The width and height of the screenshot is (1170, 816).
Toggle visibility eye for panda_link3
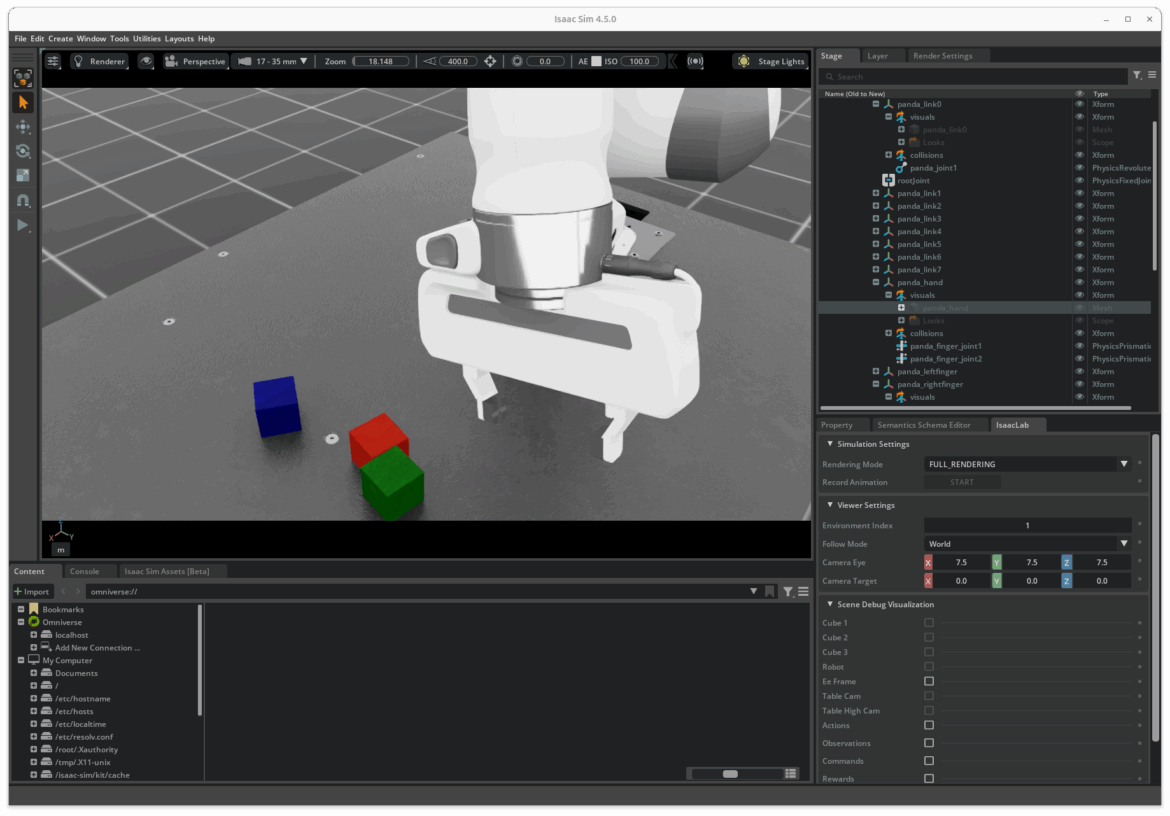pos(1079,219)
